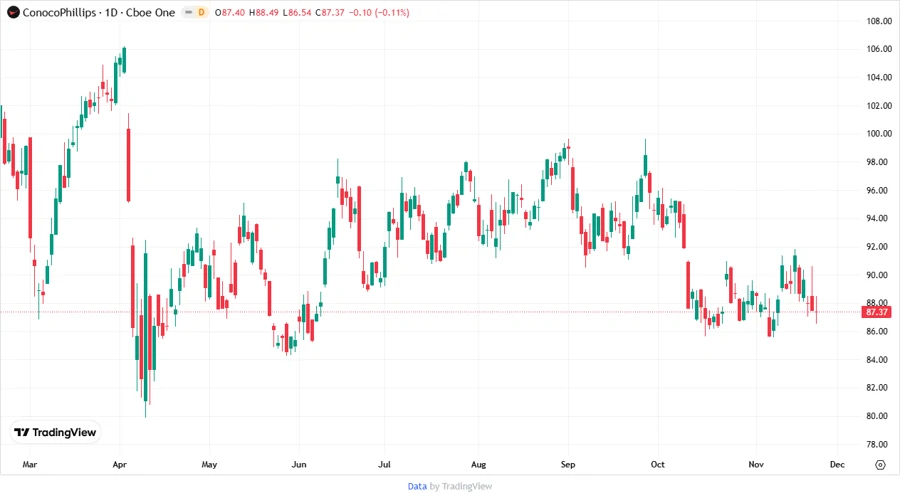The height and width of the screenshot is (498, 900).
Task: Click the 100.00 price axis label
Action: [878, 134]
